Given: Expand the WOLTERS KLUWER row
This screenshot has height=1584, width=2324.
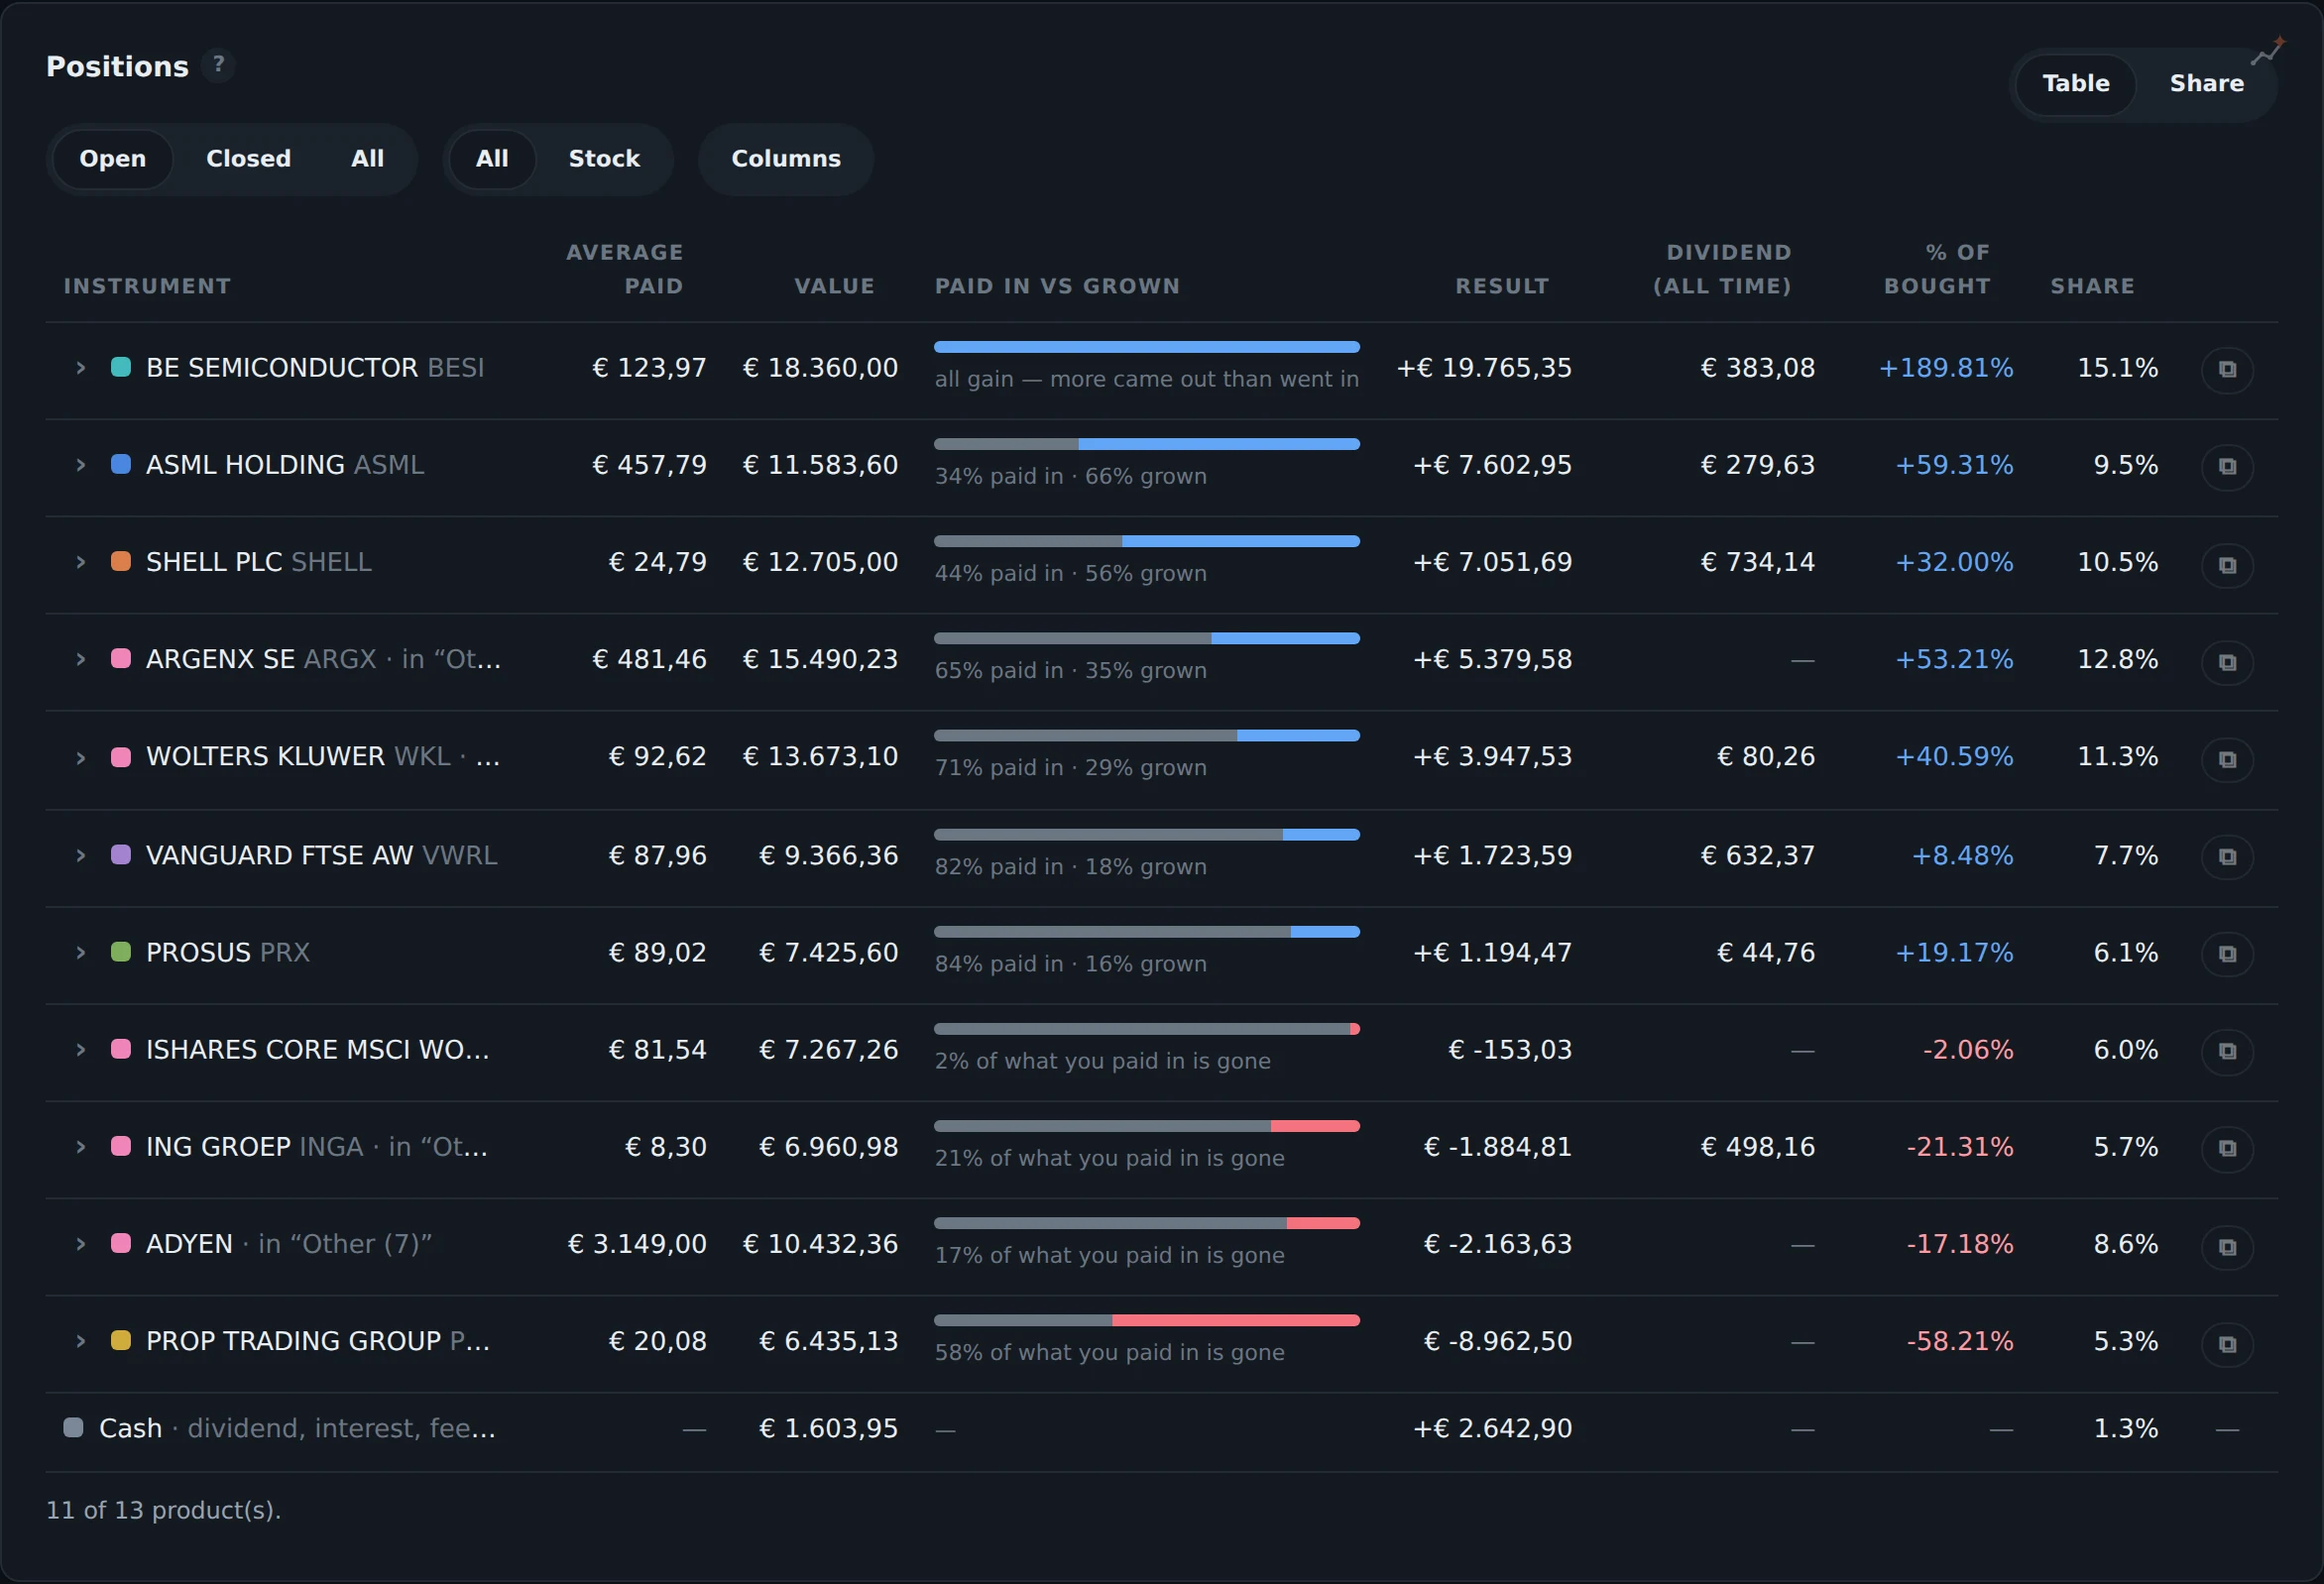Looking at the screenshot, I should pyautogui.click(x=81, y=757).
